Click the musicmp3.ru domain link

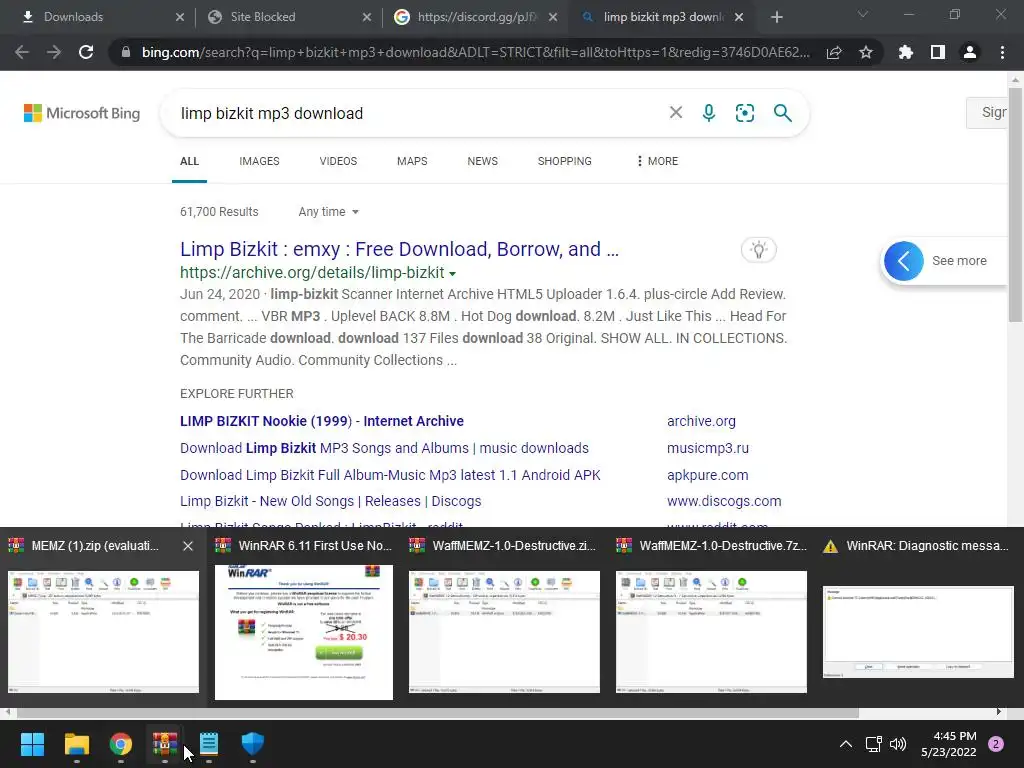tap(708, 448)
